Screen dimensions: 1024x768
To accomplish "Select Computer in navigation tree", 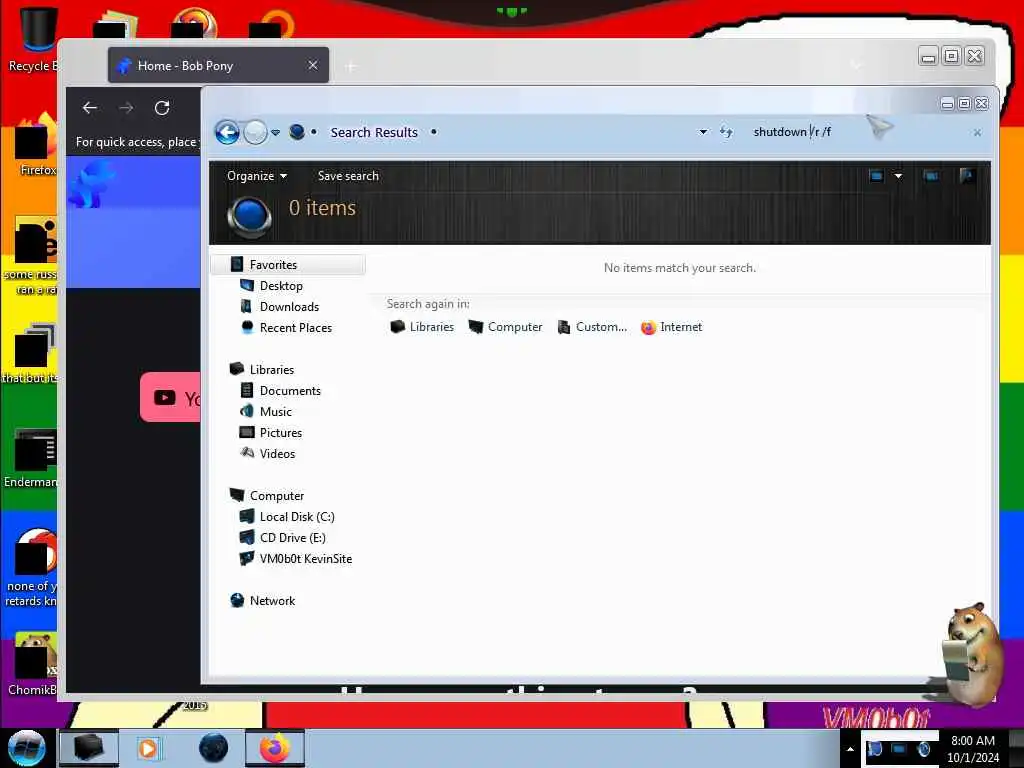I will coord(277,496).
